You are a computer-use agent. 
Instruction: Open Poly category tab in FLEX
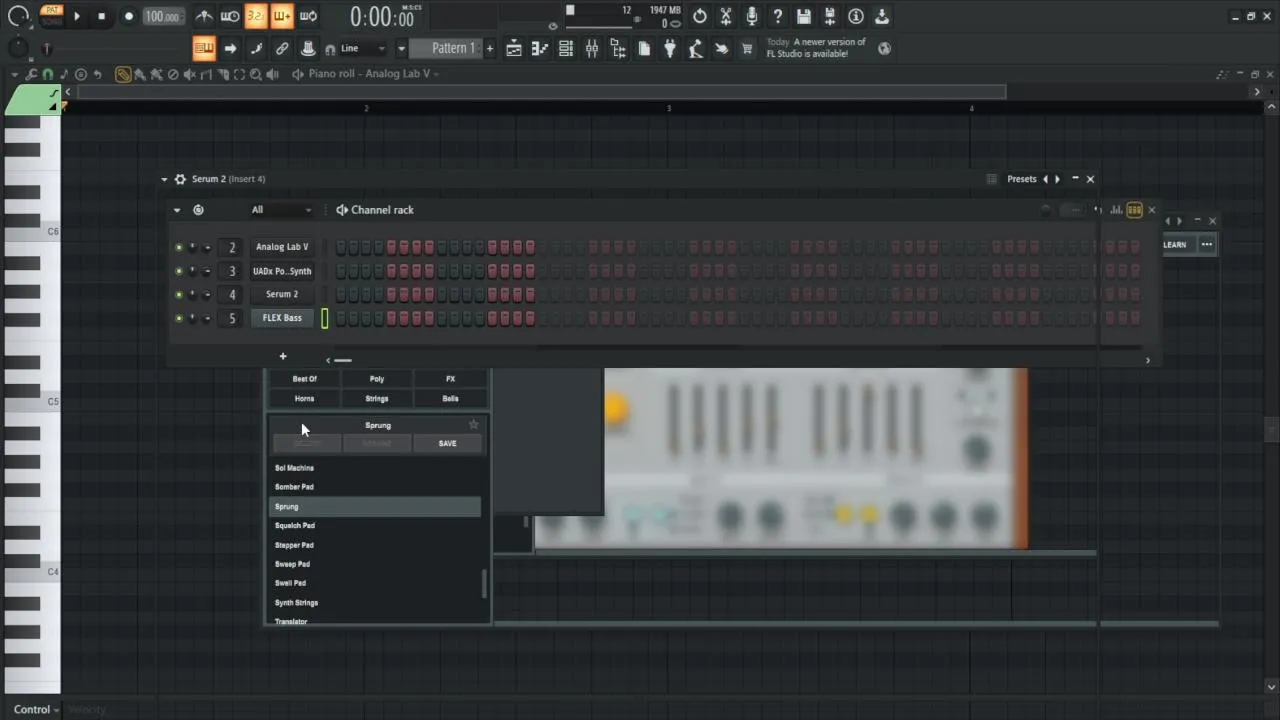pyautogui.click(x=377, y=379)
